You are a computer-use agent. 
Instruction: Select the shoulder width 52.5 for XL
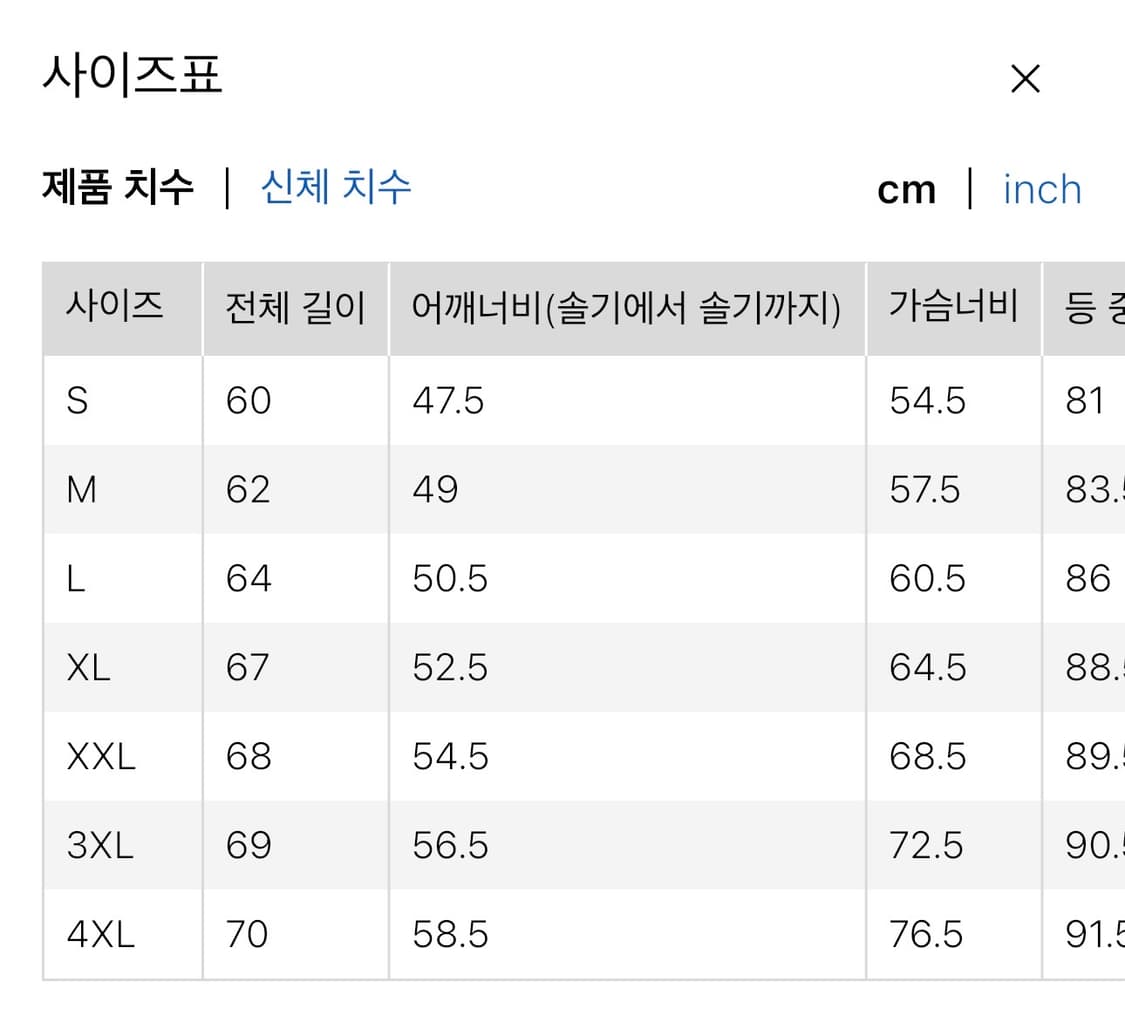[443, 667]
